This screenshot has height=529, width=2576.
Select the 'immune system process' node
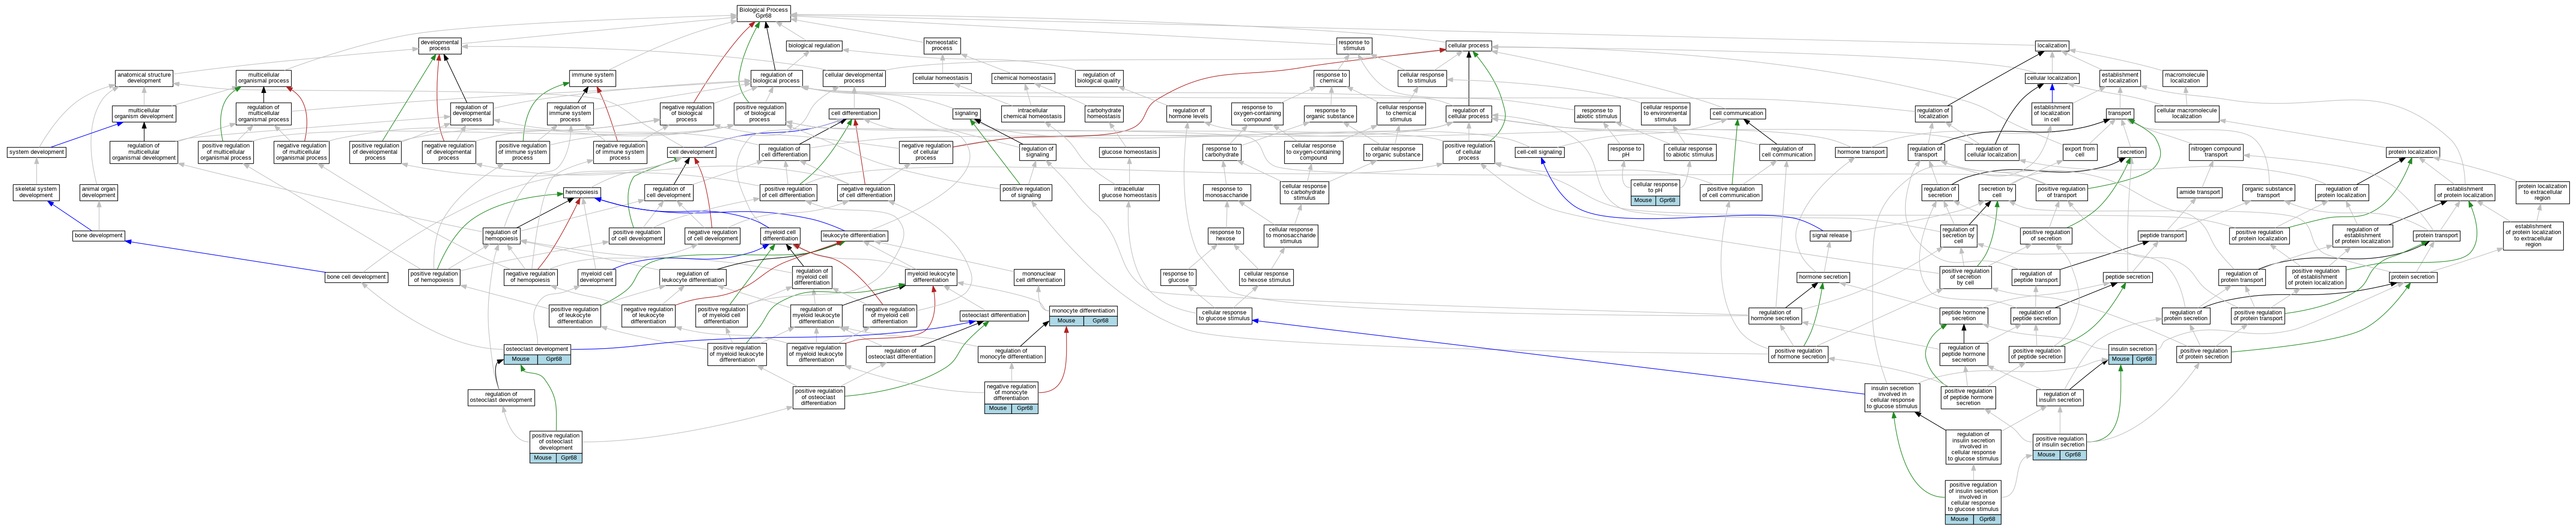592,78
